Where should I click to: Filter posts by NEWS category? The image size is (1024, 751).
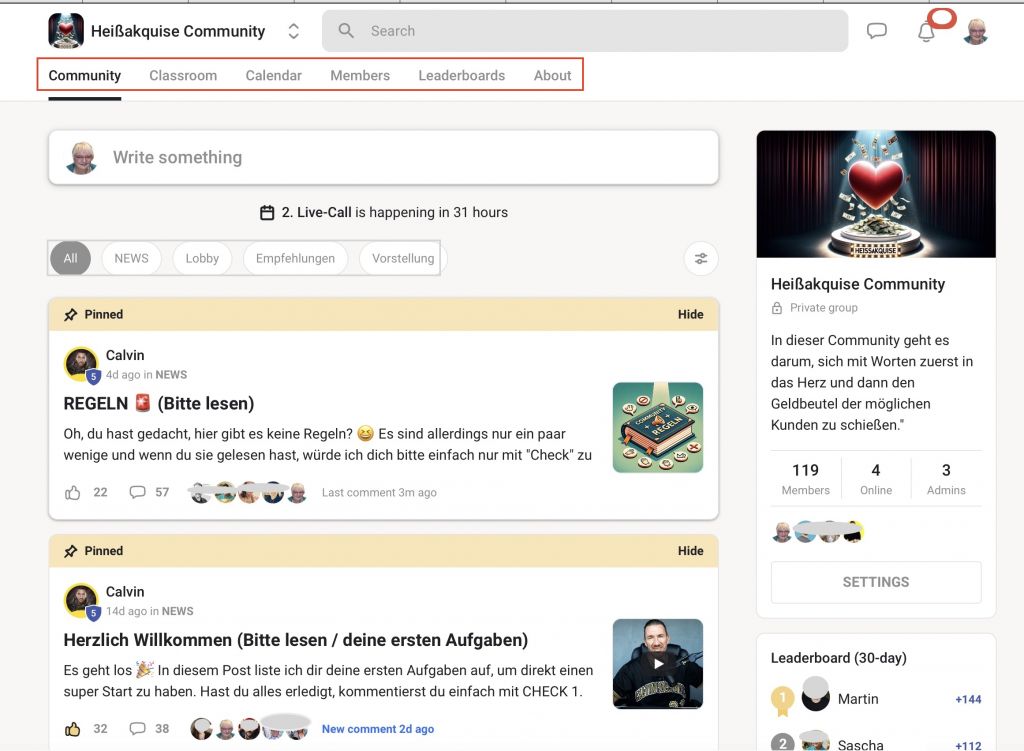(131, 258)
